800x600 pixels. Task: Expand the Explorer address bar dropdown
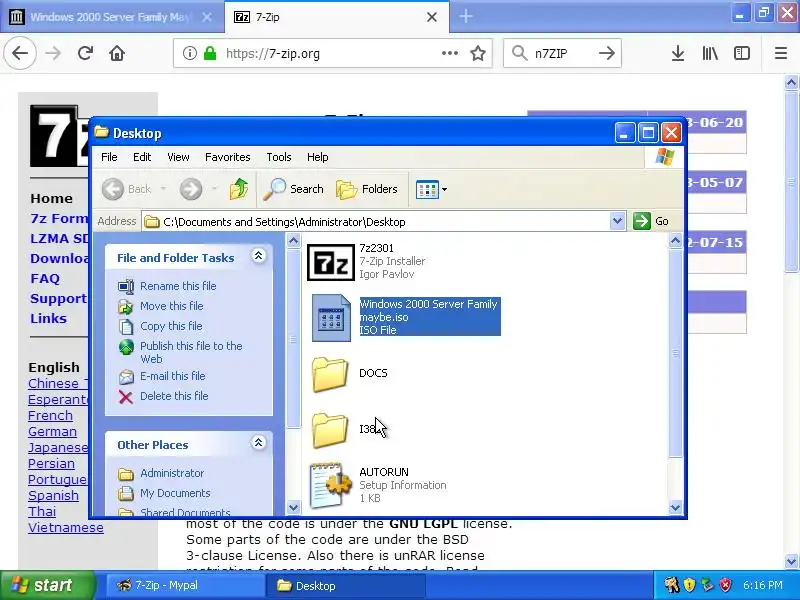617,221
